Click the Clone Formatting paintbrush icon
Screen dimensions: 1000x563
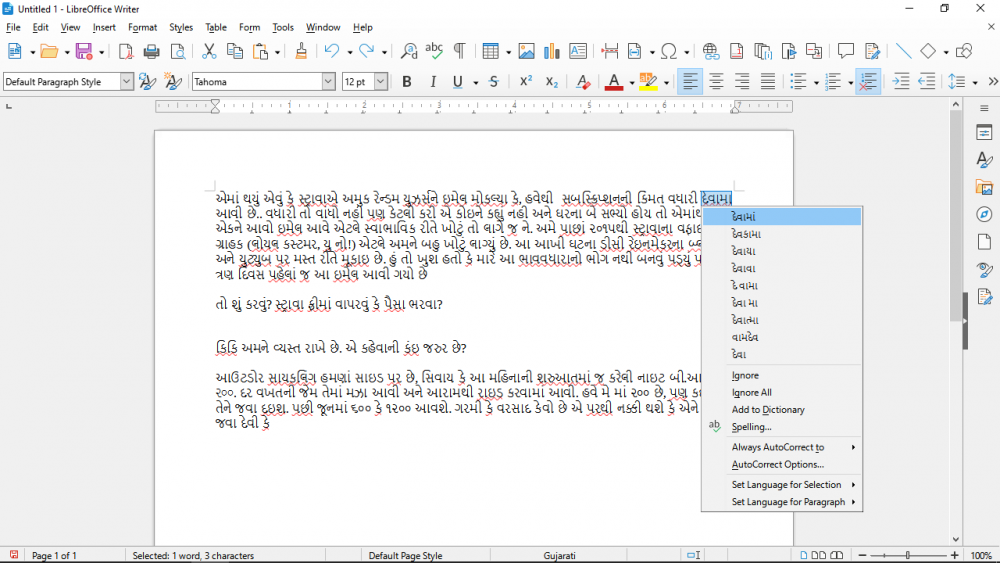coord(301,51)
